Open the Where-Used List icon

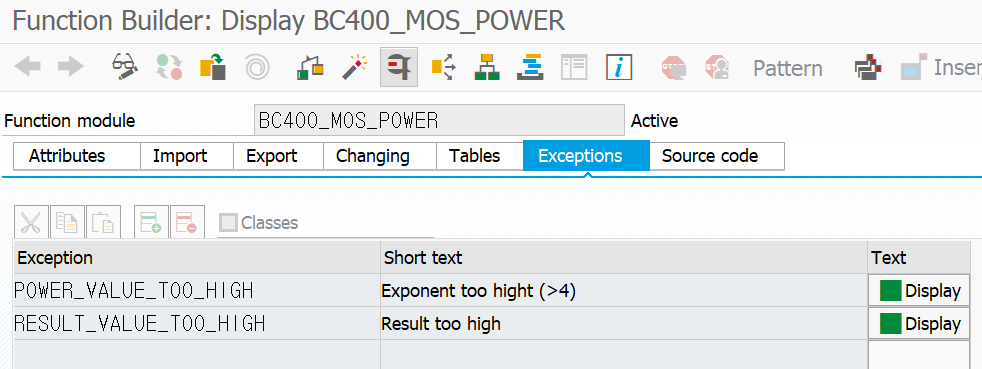point(443,67)
